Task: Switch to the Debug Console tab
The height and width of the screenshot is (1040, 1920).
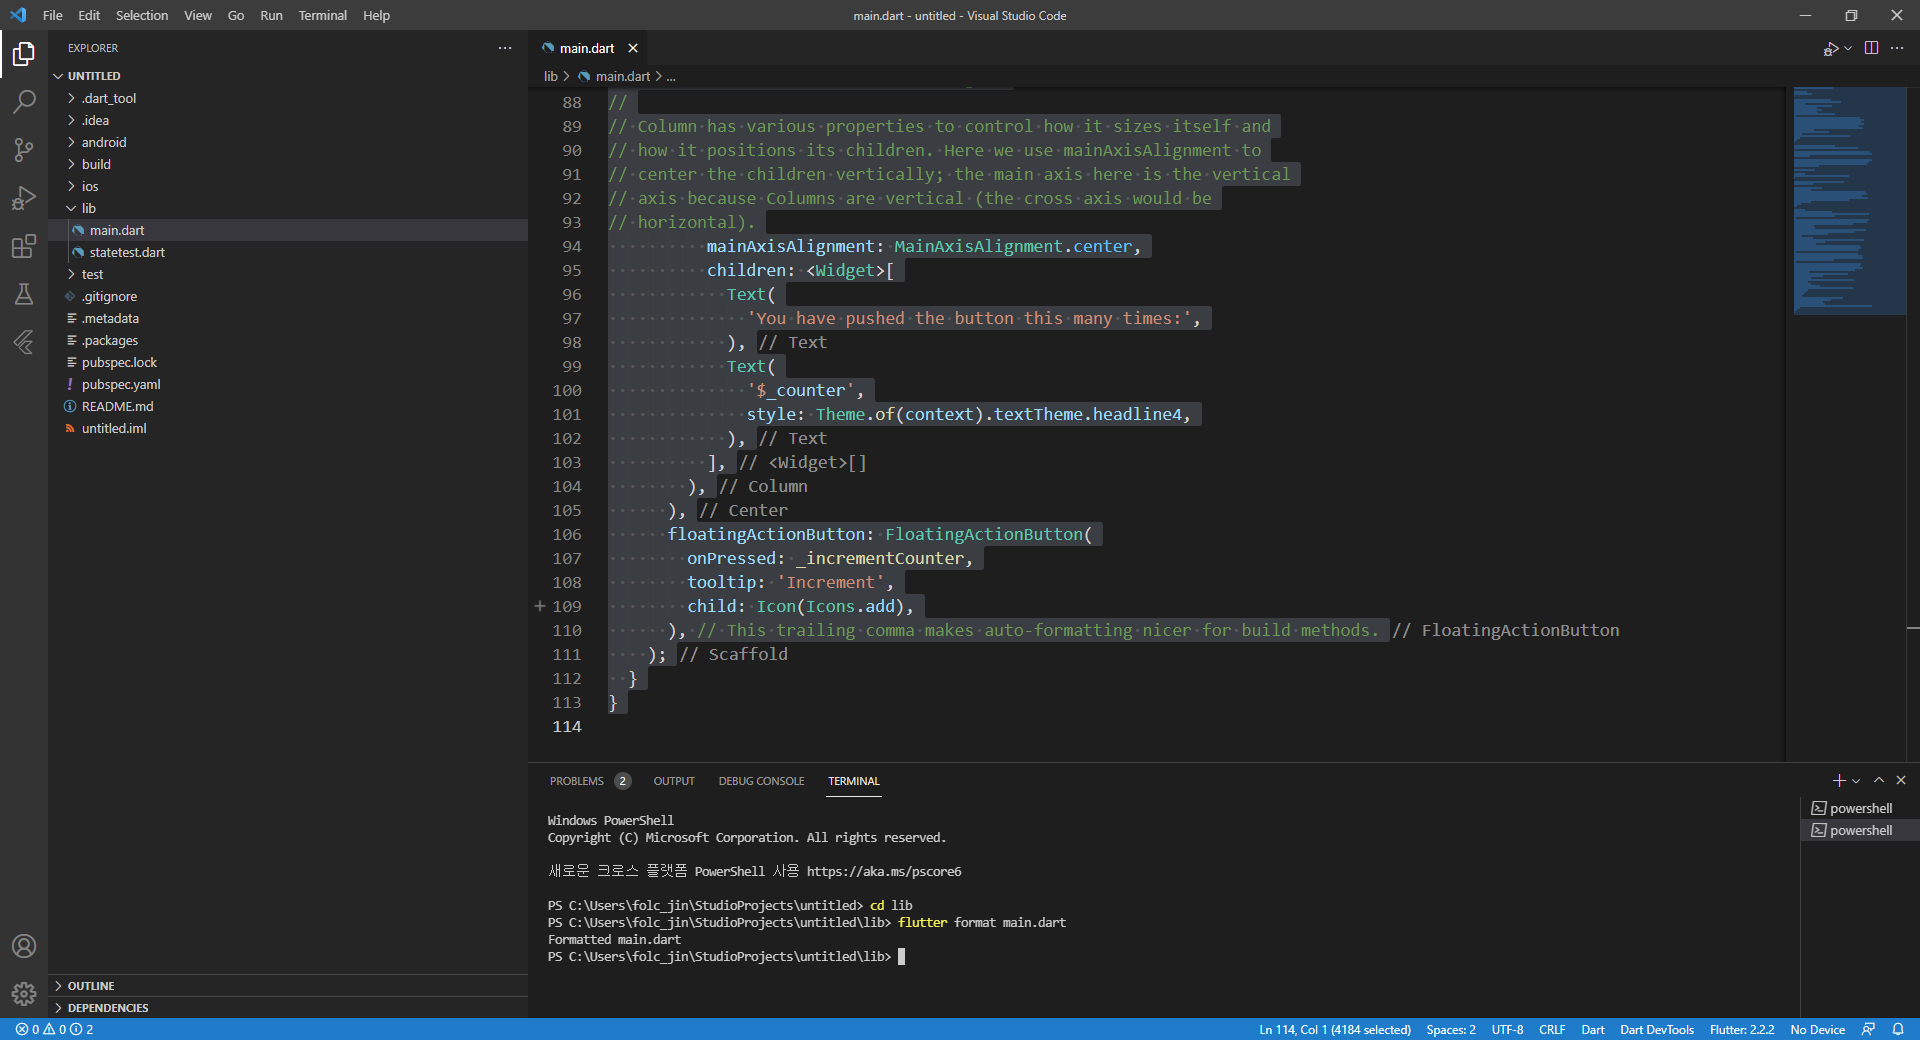Action: (761, 781)
